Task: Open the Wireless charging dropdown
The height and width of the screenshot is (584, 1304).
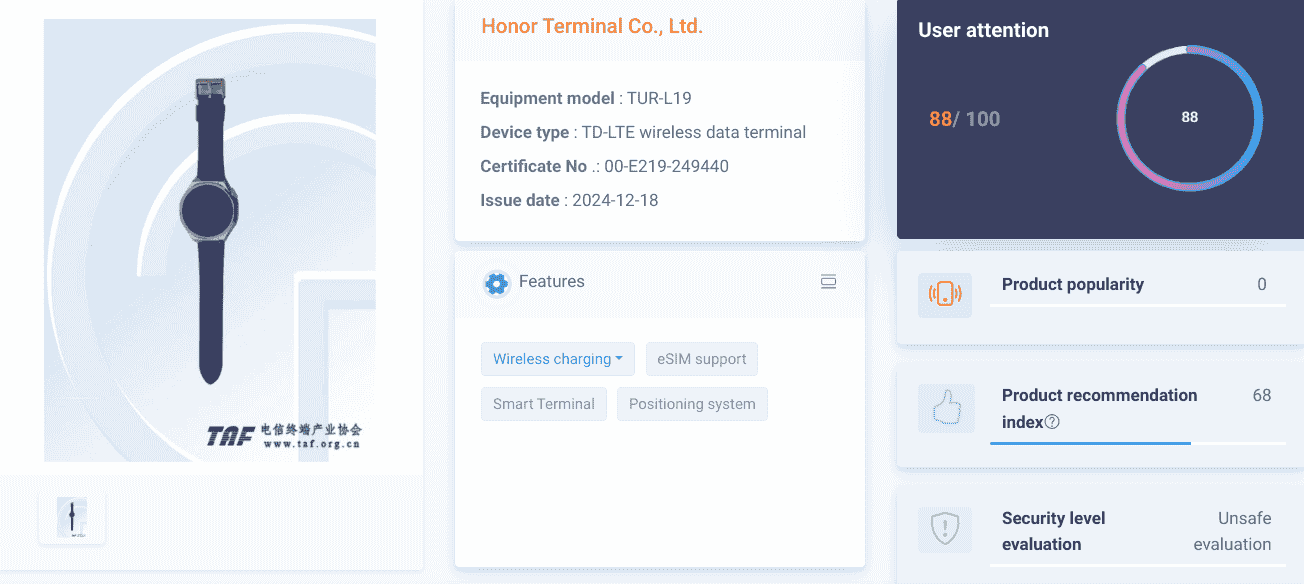Action: tap(557, 359)
